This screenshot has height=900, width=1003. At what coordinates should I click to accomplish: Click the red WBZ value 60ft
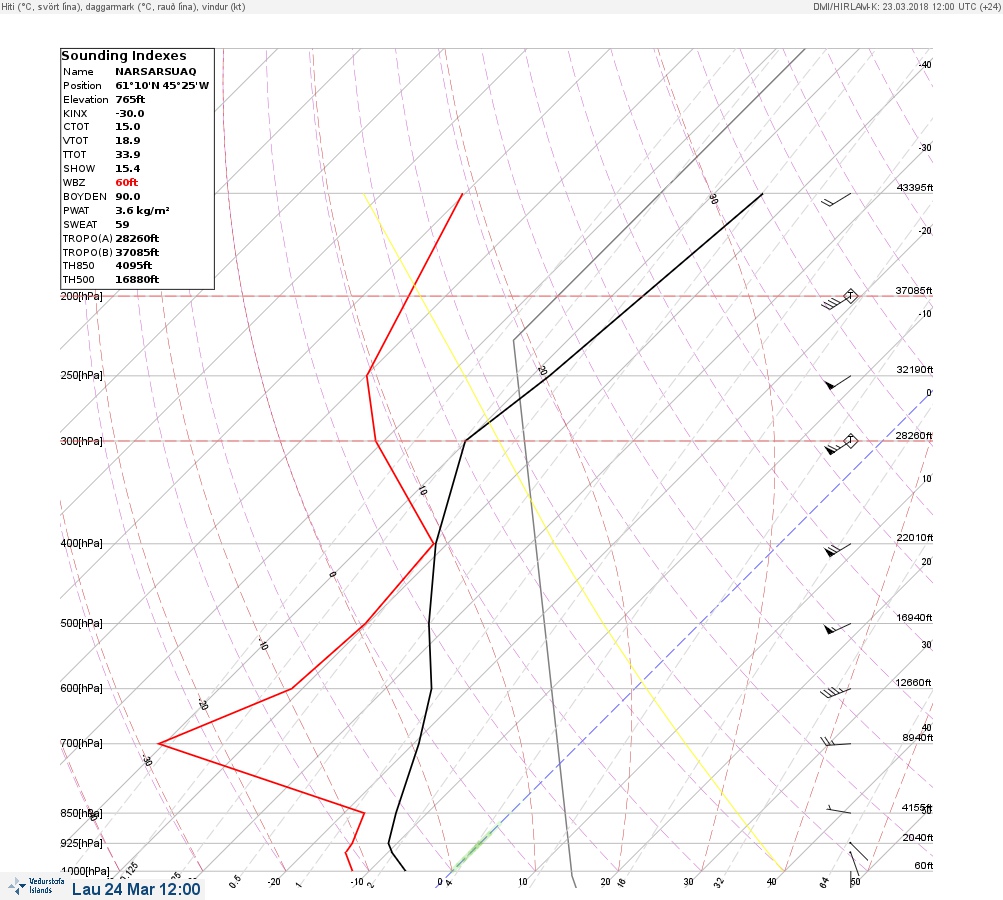point(127,183)
